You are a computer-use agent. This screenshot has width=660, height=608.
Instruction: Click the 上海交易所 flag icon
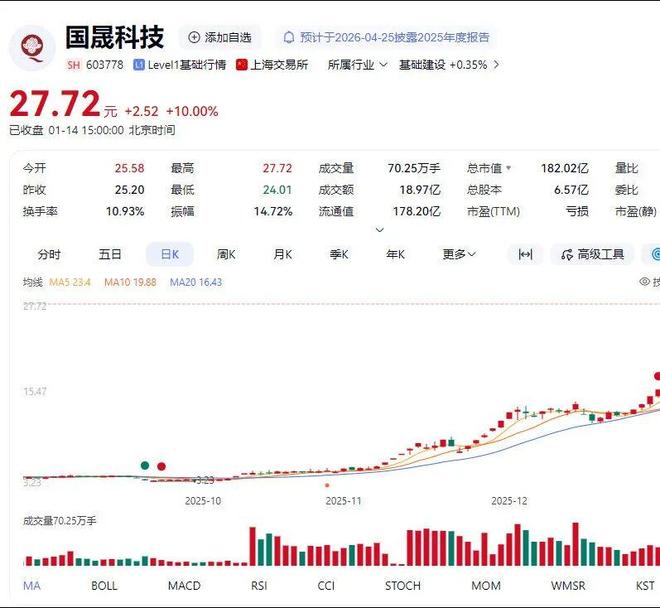(242, 65)
